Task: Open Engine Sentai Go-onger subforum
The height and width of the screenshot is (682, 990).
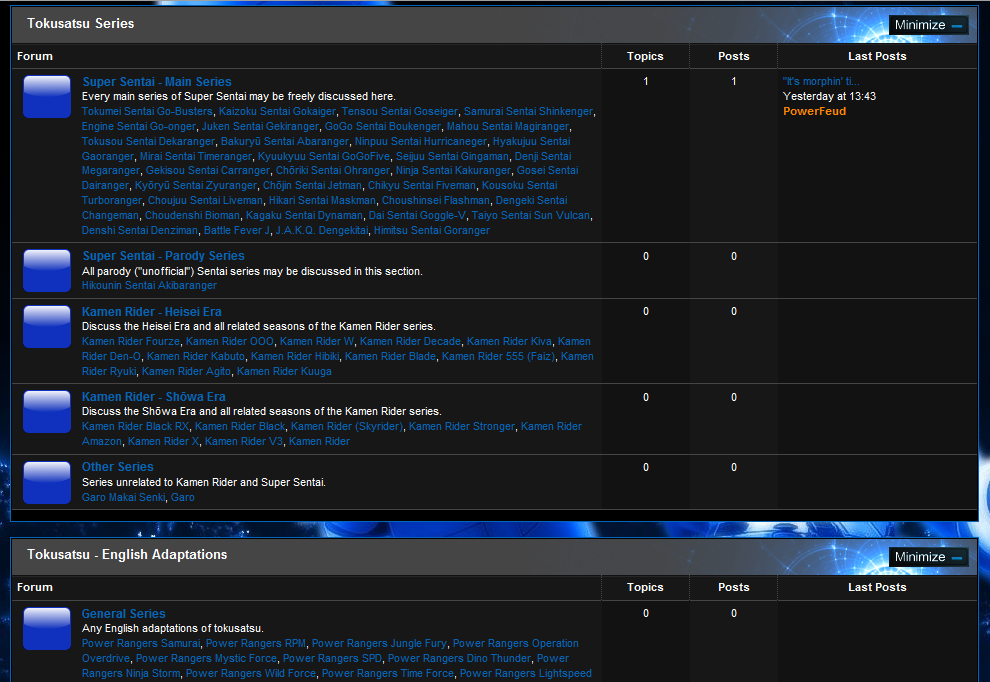Action: click(139, 126)
